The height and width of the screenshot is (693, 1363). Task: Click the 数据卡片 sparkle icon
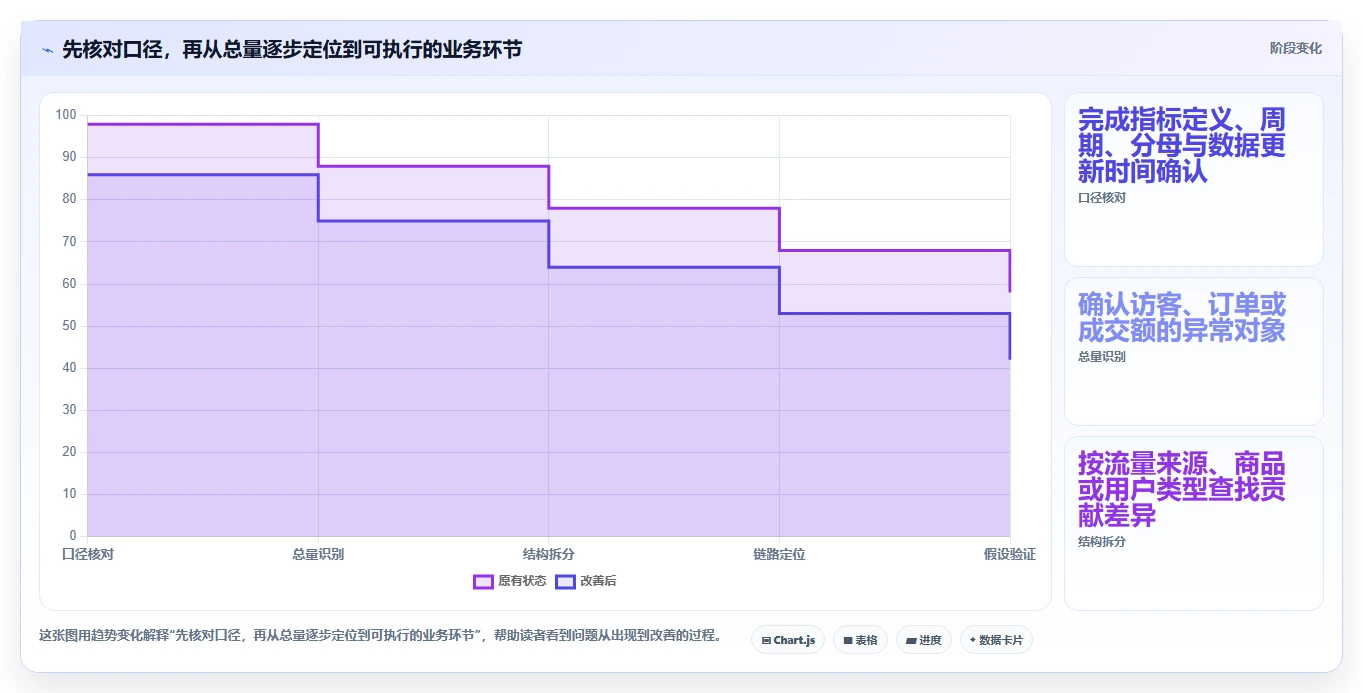973,640
